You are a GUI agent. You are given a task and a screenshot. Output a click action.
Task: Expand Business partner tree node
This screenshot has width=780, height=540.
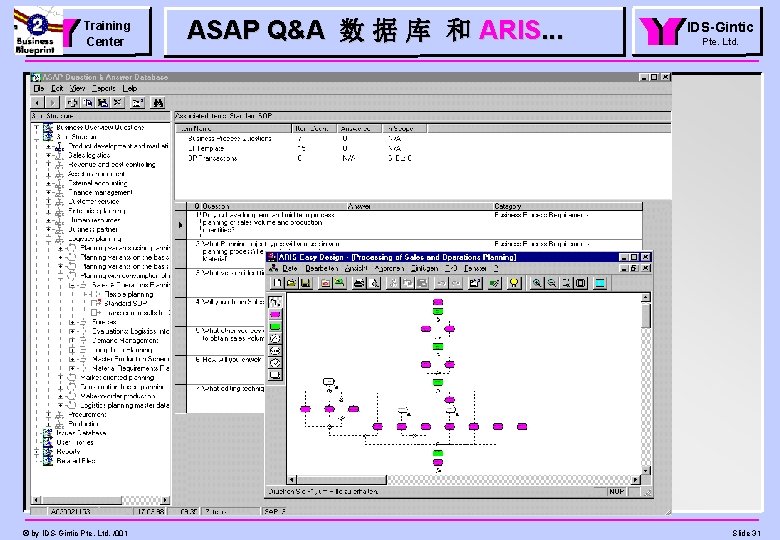tap(48, 229)
